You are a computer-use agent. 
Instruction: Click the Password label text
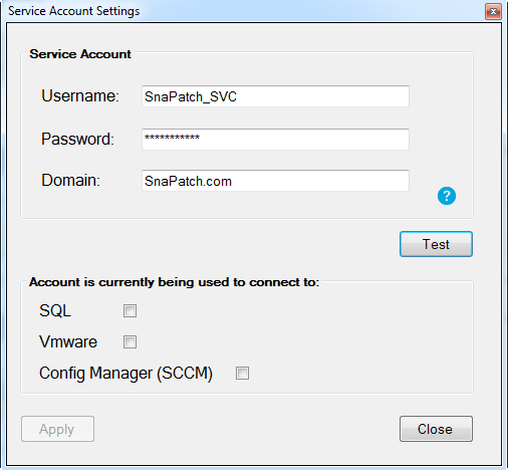pyautogui.click(x=78, y=139)
